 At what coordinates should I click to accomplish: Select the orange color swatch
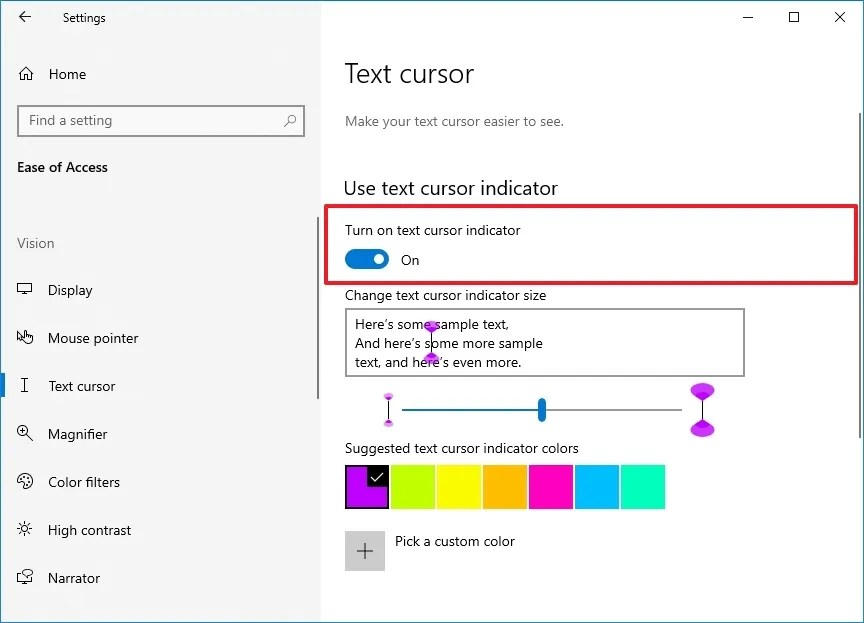click(505, 487)
